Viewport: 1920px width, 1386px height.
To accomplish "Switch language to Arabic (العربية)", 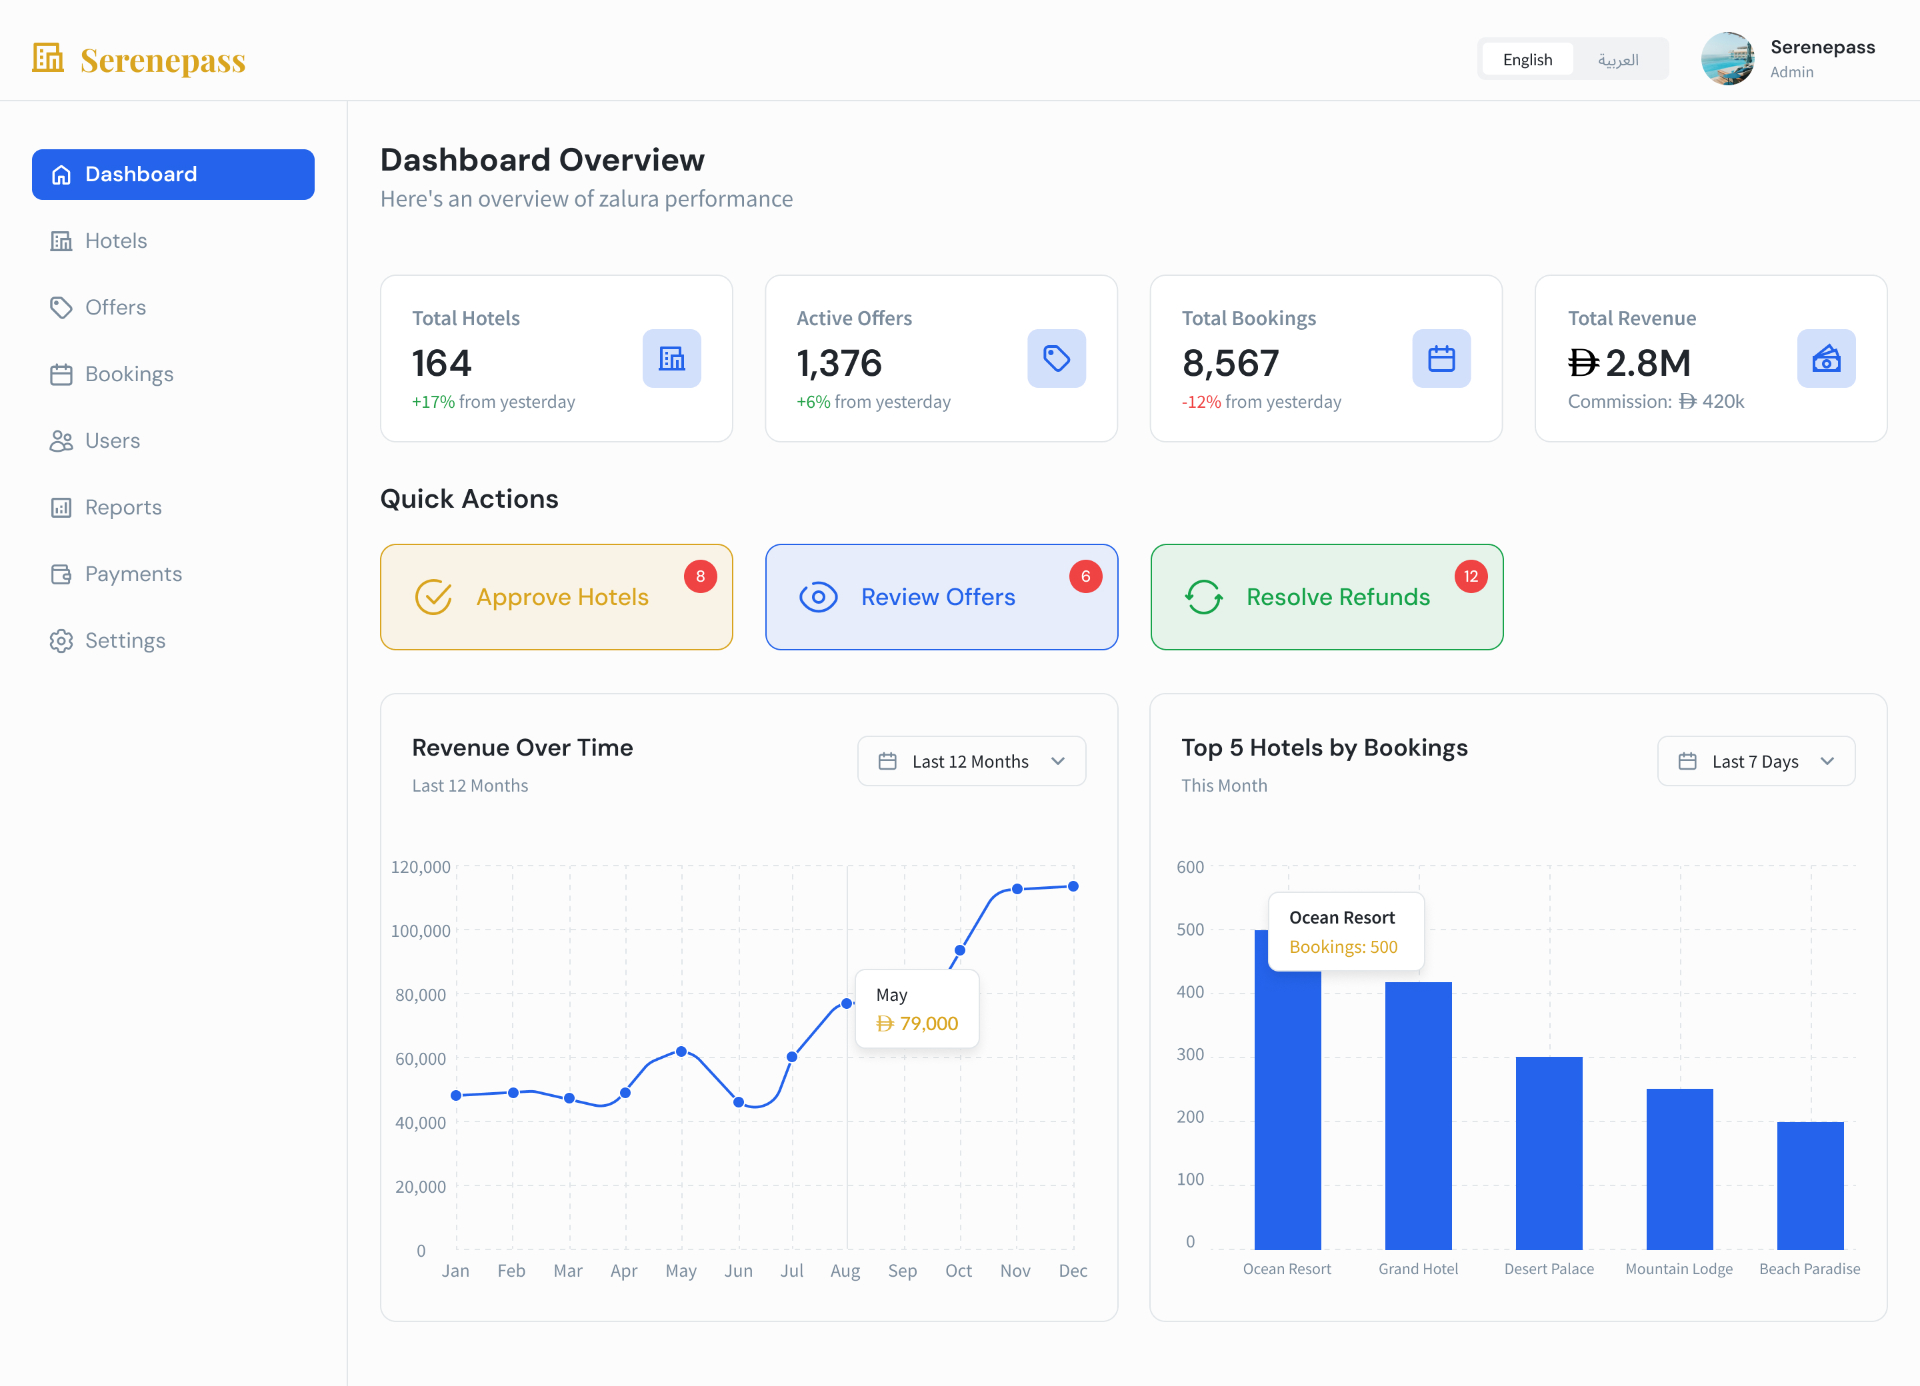I will [1618, 59].
